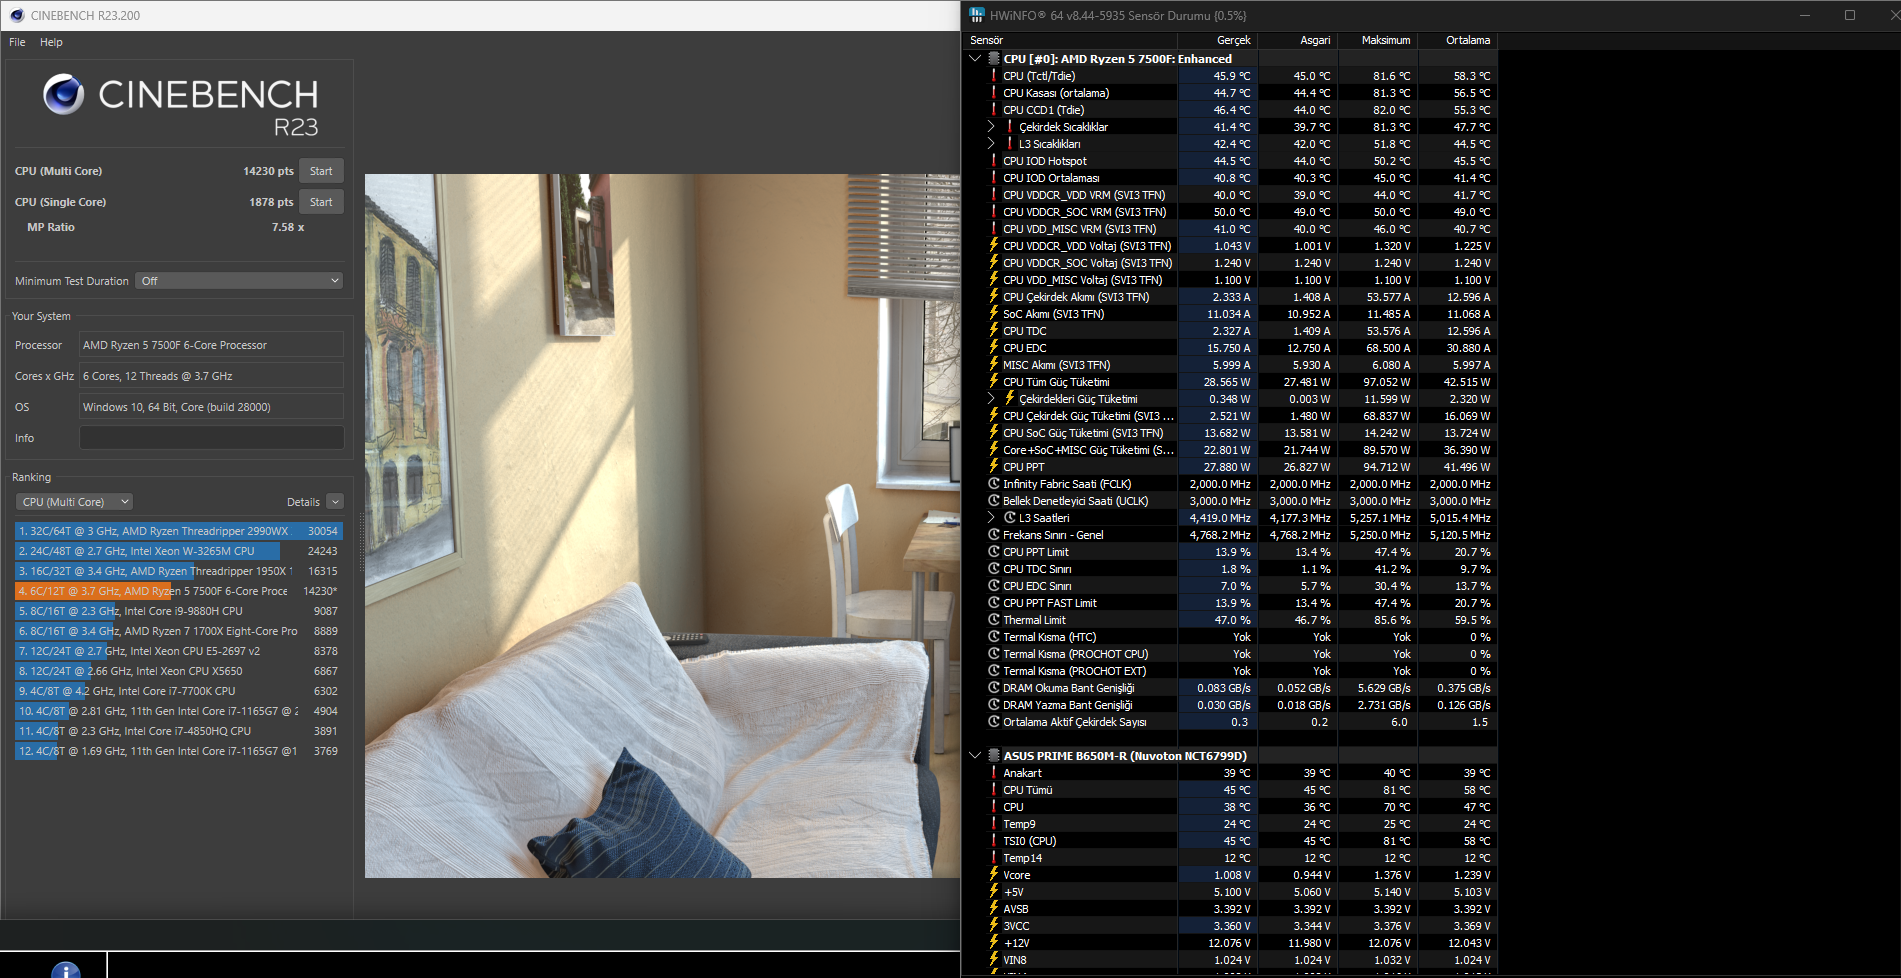Click the gauge icon beside CPU PPT Limit
The height and width of the screenshot is (978, 1901).
click(994, 552)
